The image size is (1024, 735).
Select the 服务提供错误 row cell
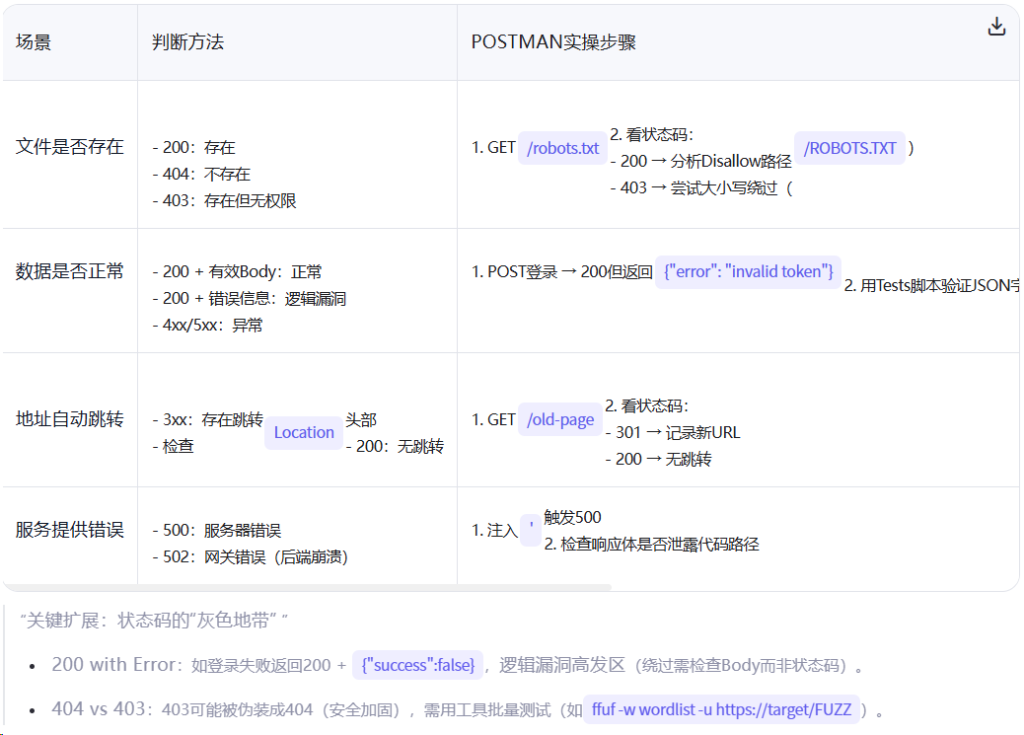click(x=70, y=530)
